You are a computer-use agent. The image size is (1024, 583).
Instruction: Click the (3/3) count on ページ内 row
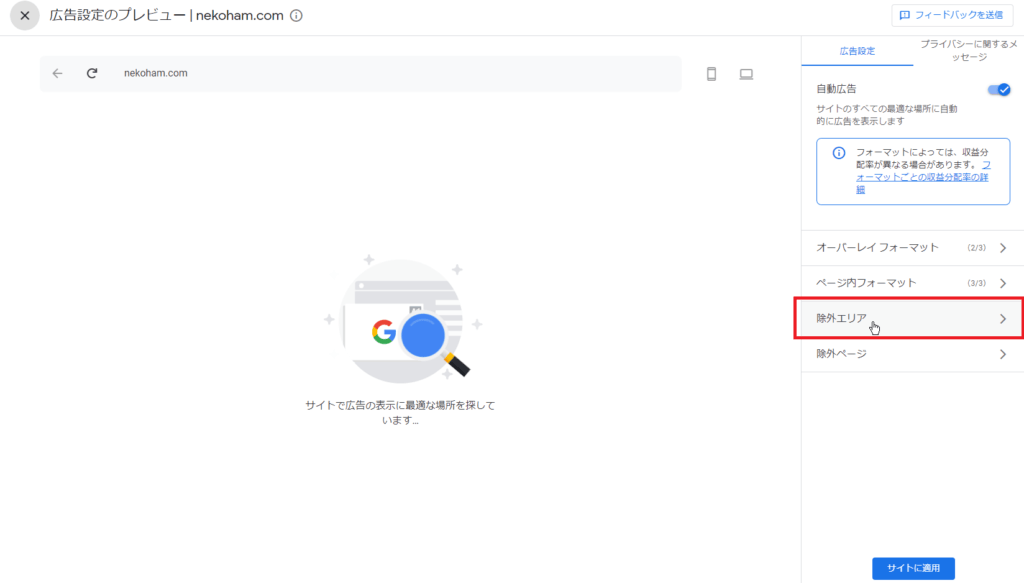(976, 283)
